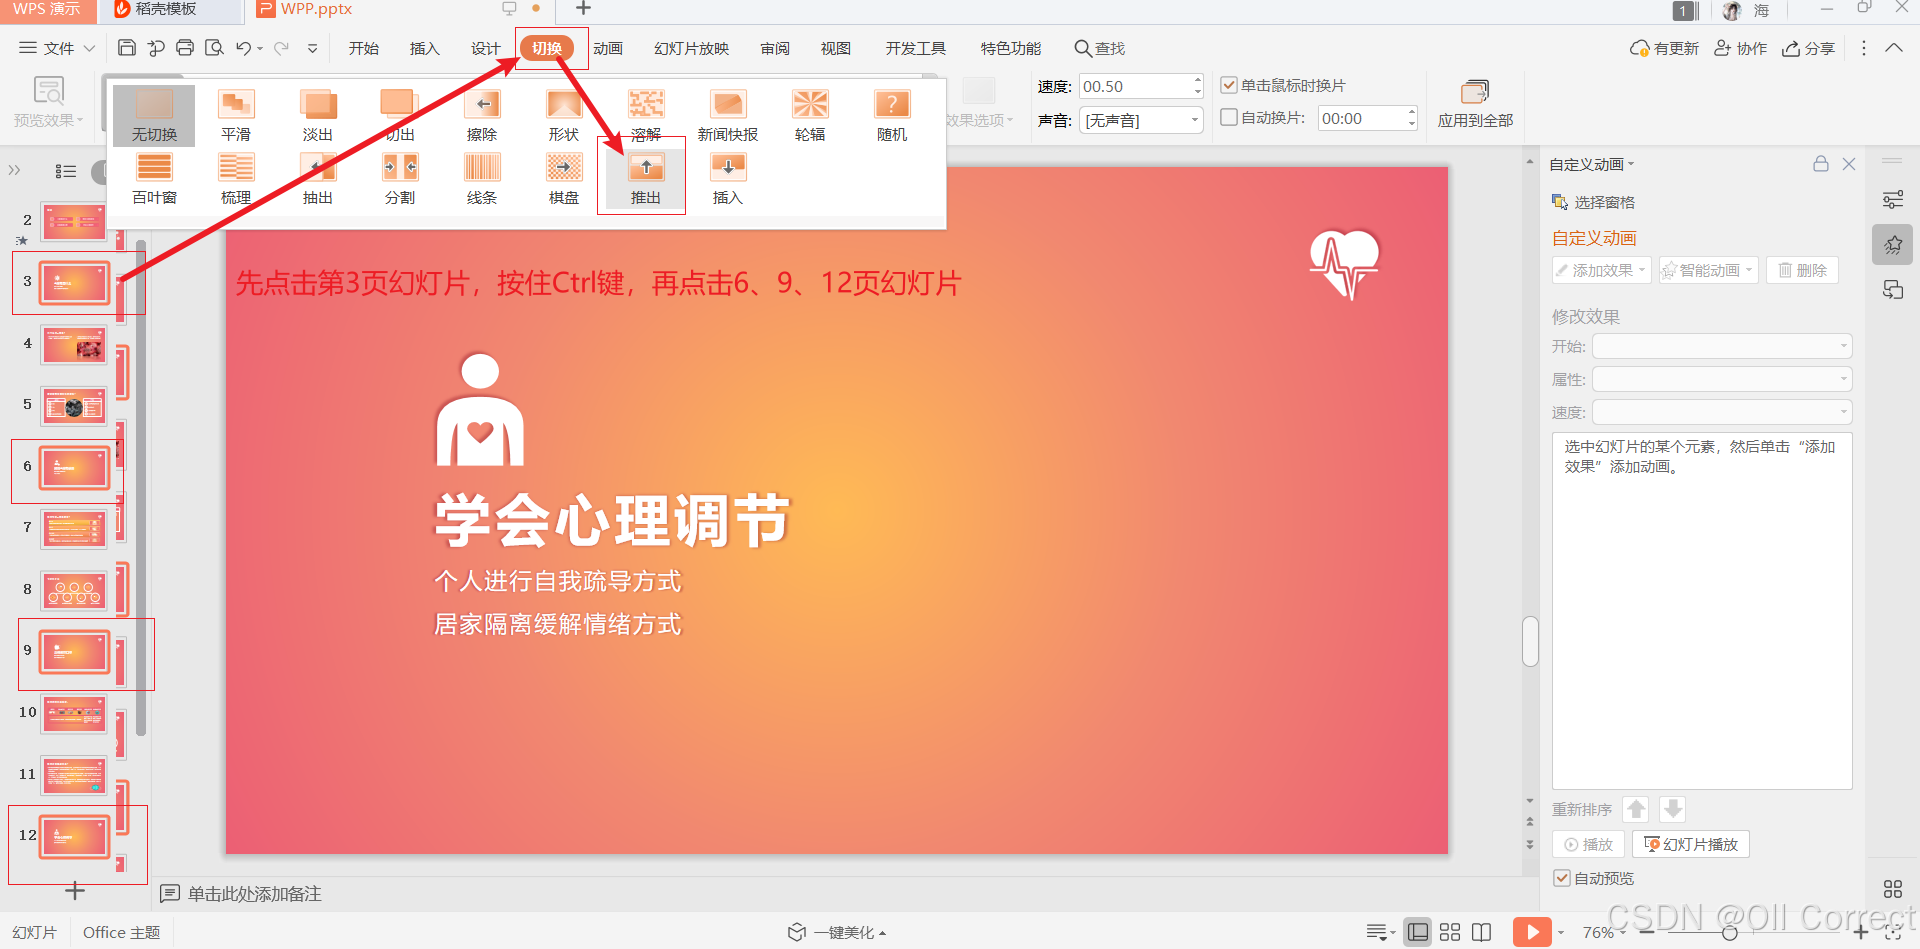1920x949 pixels.
Task: Open the 视图 tab
Action: click(836, 48)
